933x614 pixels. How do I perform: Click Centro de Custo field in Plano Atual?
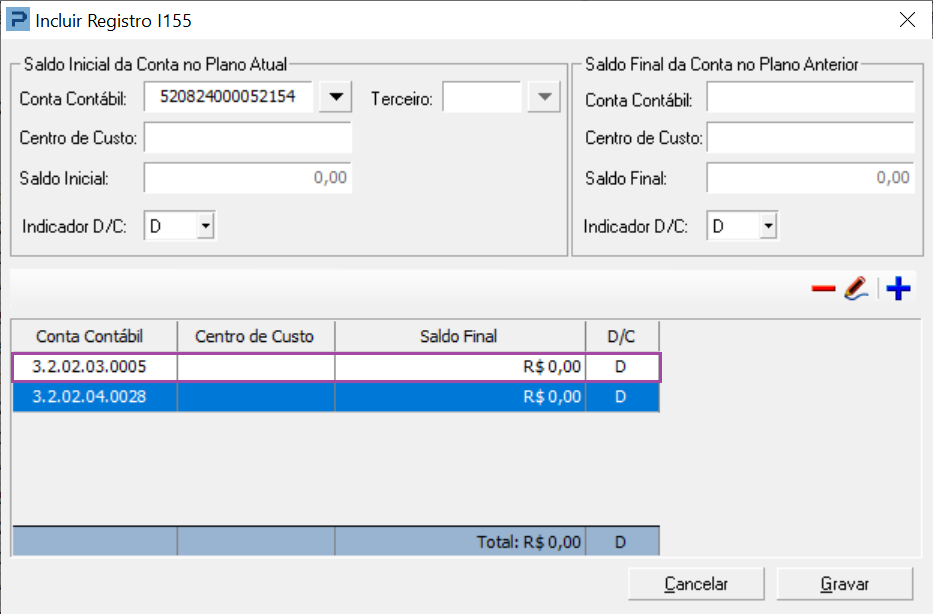point(247,138)
